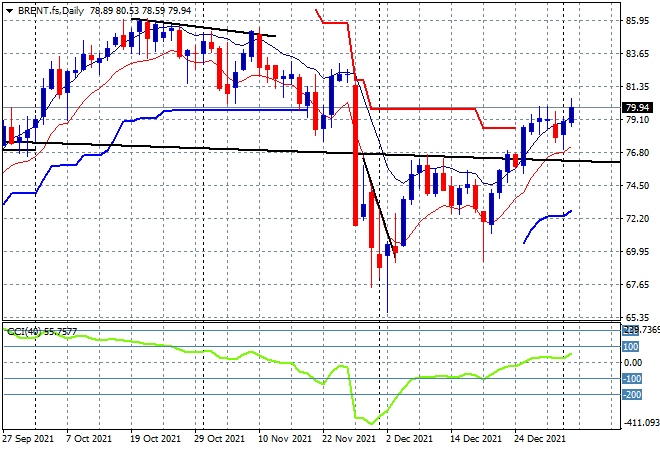Click the 65.35 price axis label
The height and width of the screenshot is (450, 660).
pos(638,317)
